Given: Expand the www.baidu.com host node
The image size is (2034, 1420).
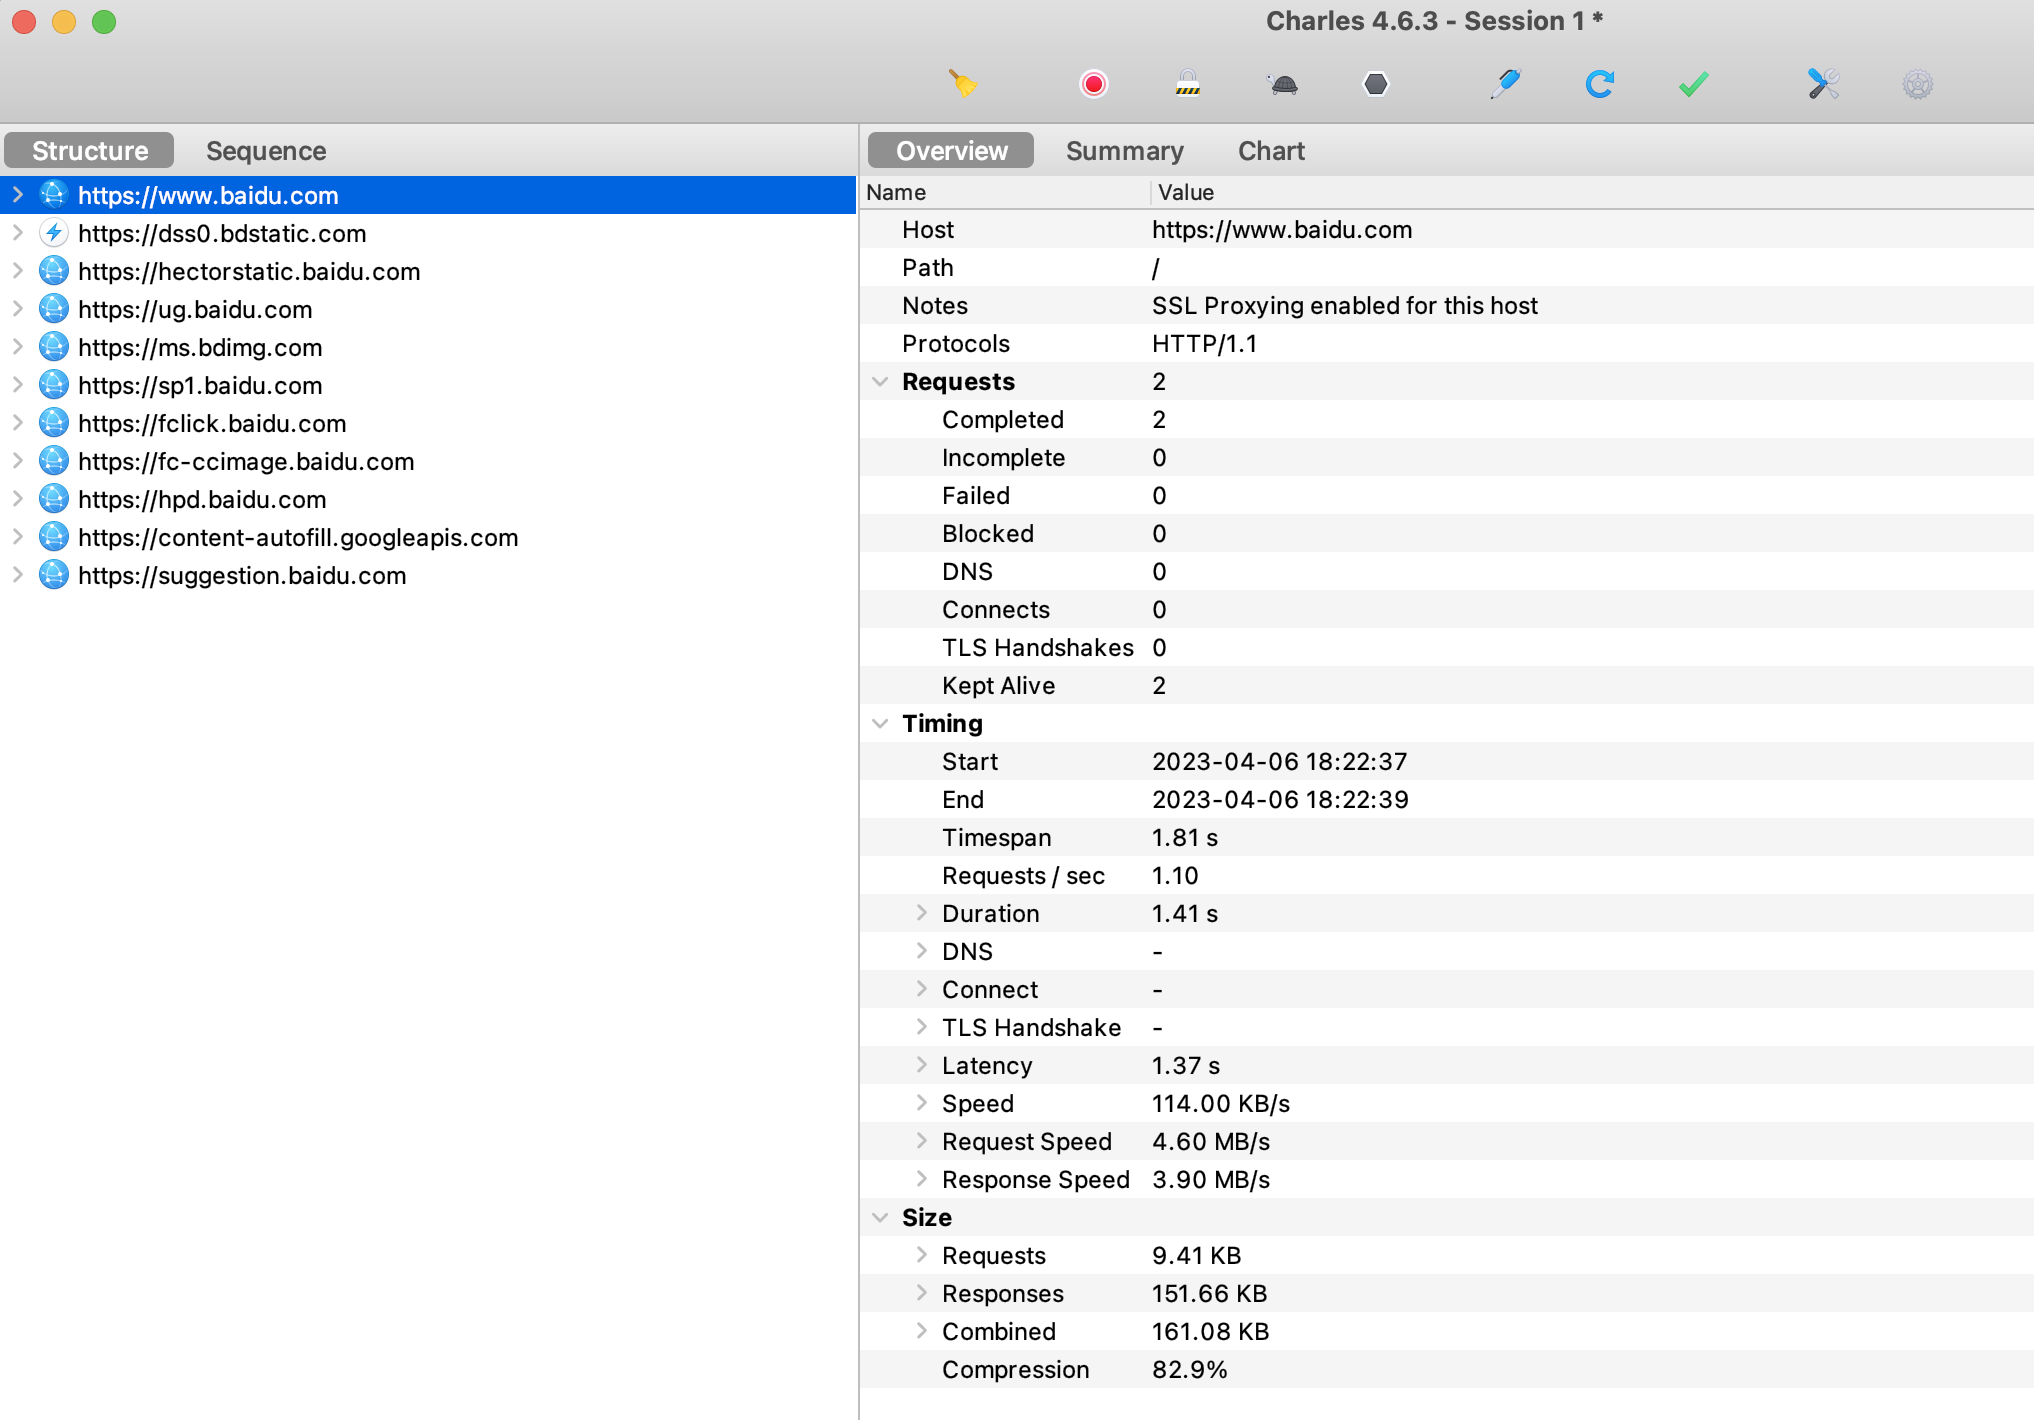Looking at the screenshot, I should coord(18,195).
